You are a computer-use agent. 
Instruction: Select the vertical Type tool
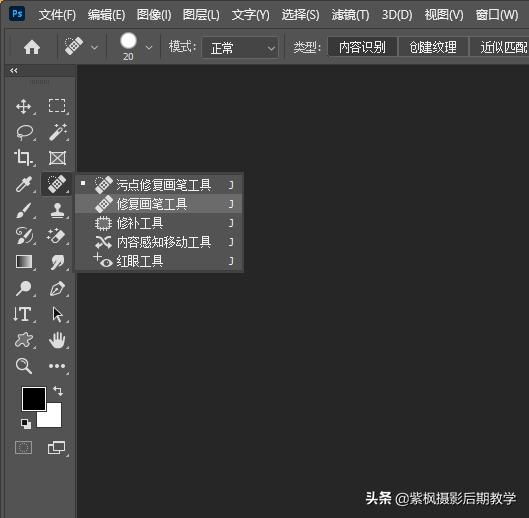tap(23, 314)
